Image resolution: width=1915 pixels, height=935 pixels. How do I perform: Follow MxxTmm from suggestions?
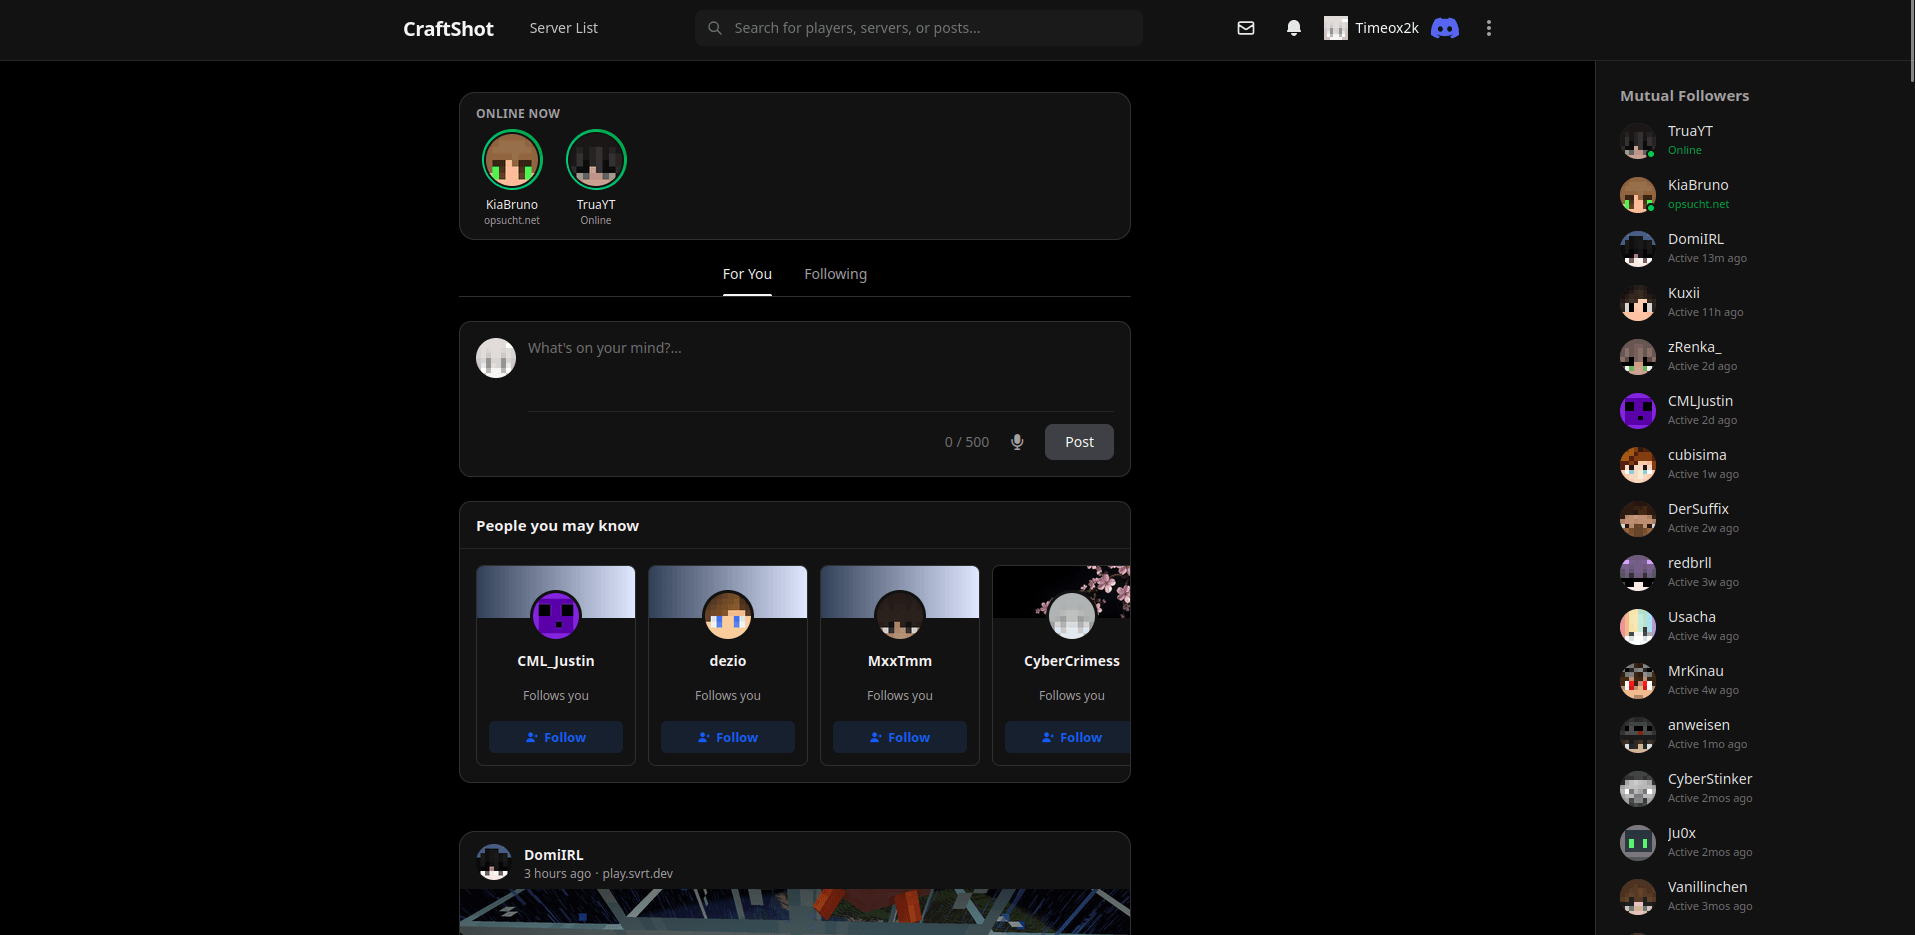coord(900,737)
